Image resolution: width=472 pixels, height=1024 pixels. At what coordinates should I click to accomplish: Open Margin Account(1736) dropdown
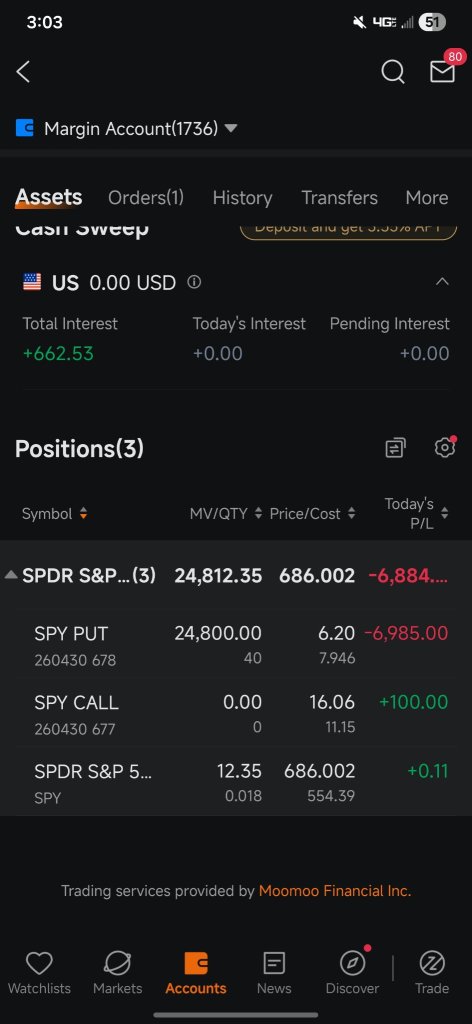pos(140,129)
